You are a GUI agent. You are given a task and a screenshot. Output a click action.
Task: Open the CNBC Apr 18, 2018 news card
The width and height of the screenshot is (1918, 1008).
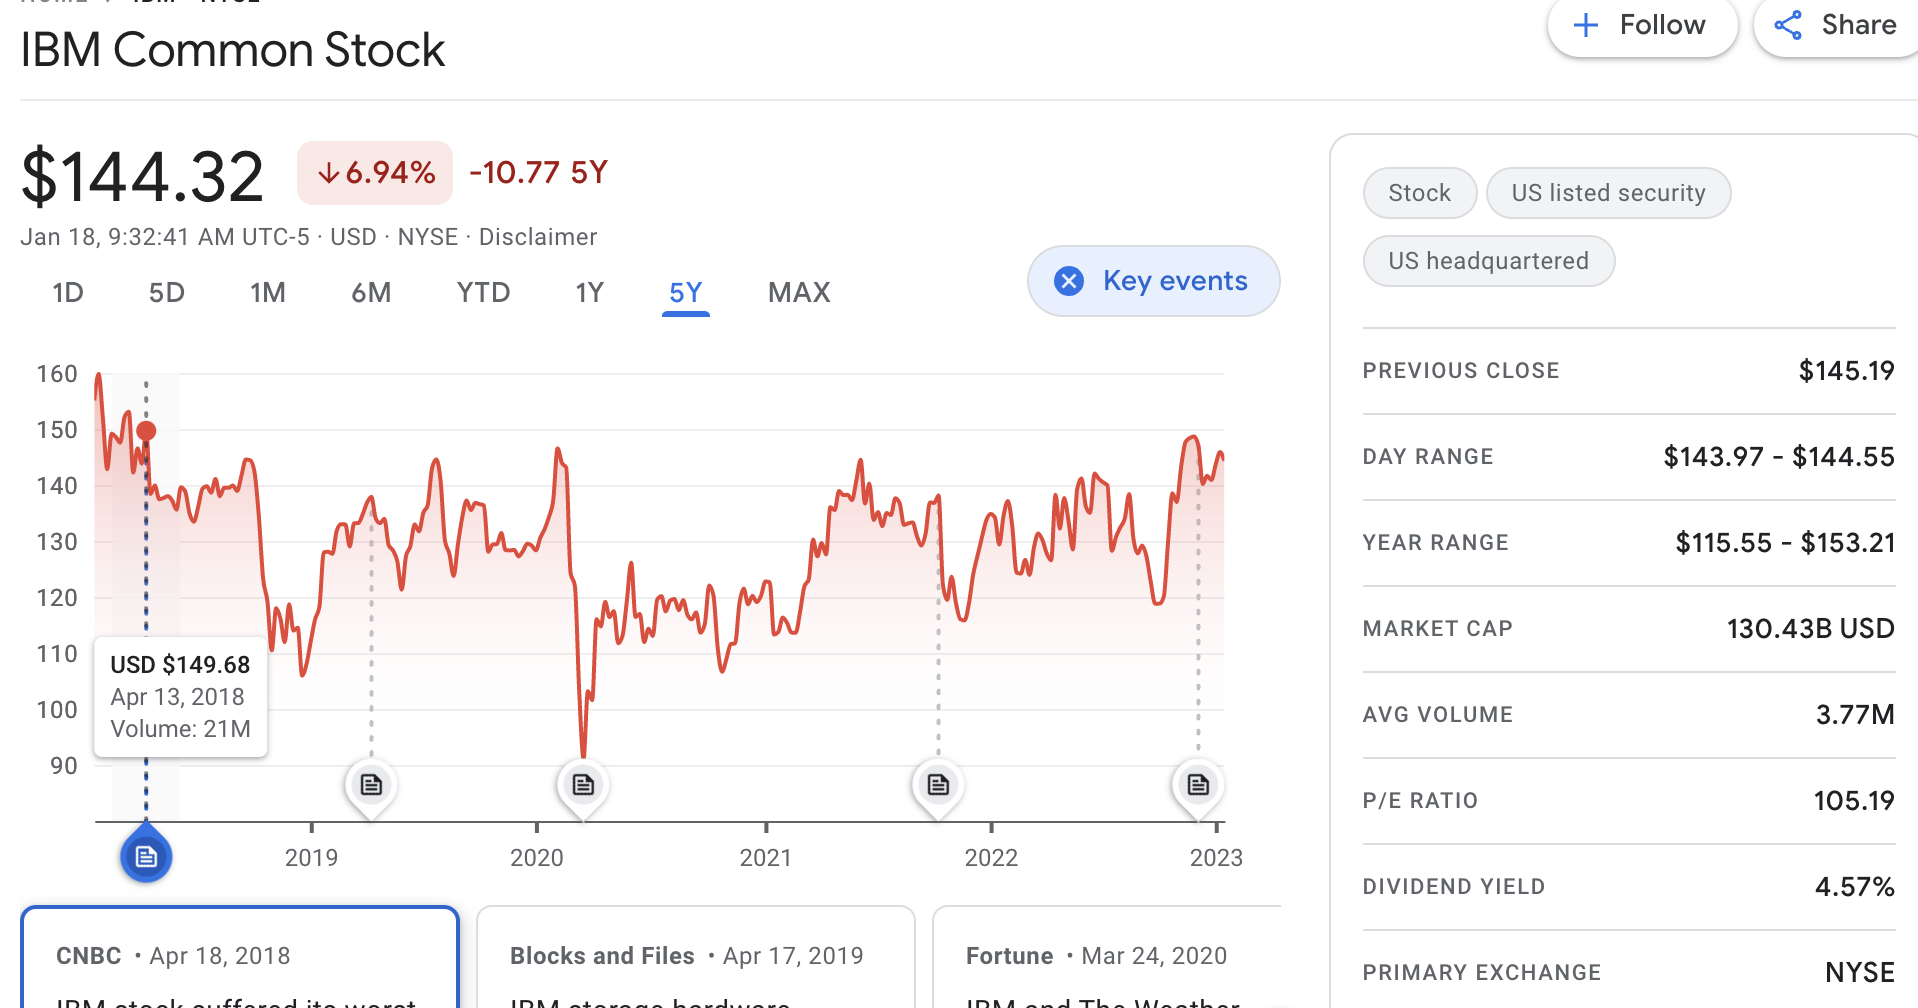click(x=240, y=960)
